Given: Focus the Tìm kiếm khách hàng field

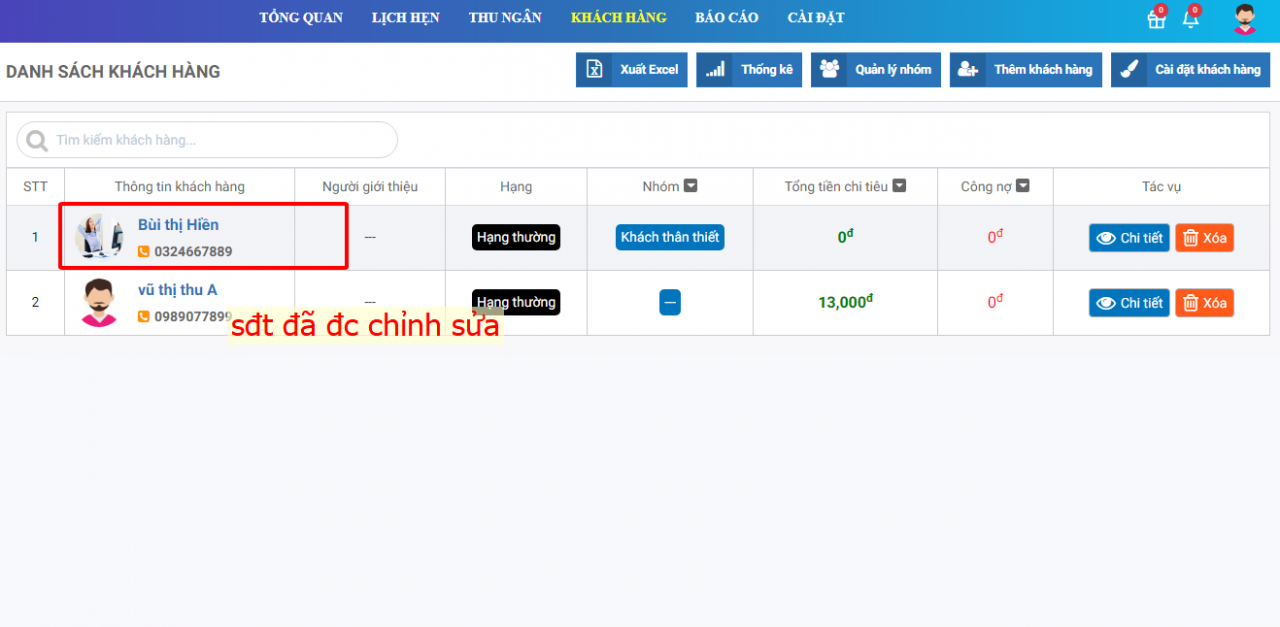Looking at the screenshot, I should click(x=220, y=140).
